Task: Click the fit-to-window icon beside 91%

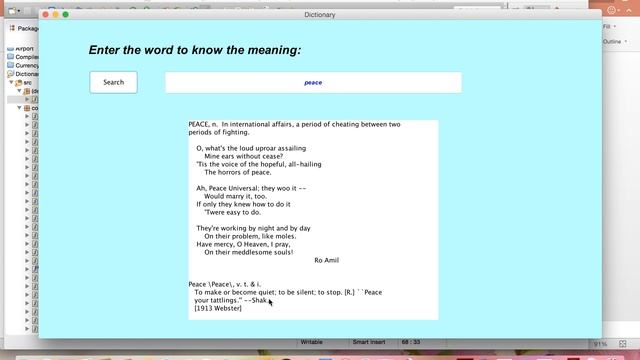Action: click(622, 344)
